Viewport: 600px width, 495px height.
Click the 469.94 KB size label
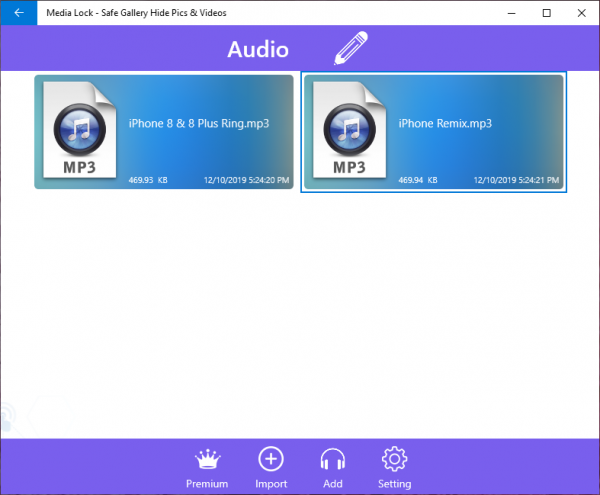pyautogui.click(x=418, y=180)
